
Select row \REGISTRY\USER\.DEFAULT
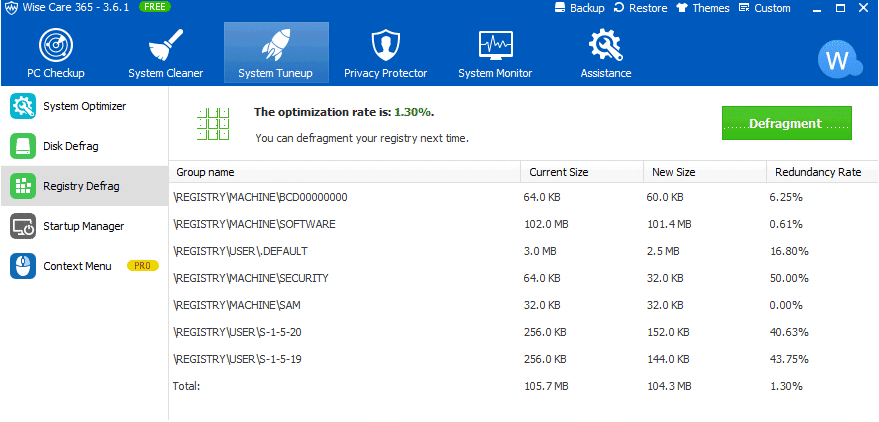coord(523,251)
